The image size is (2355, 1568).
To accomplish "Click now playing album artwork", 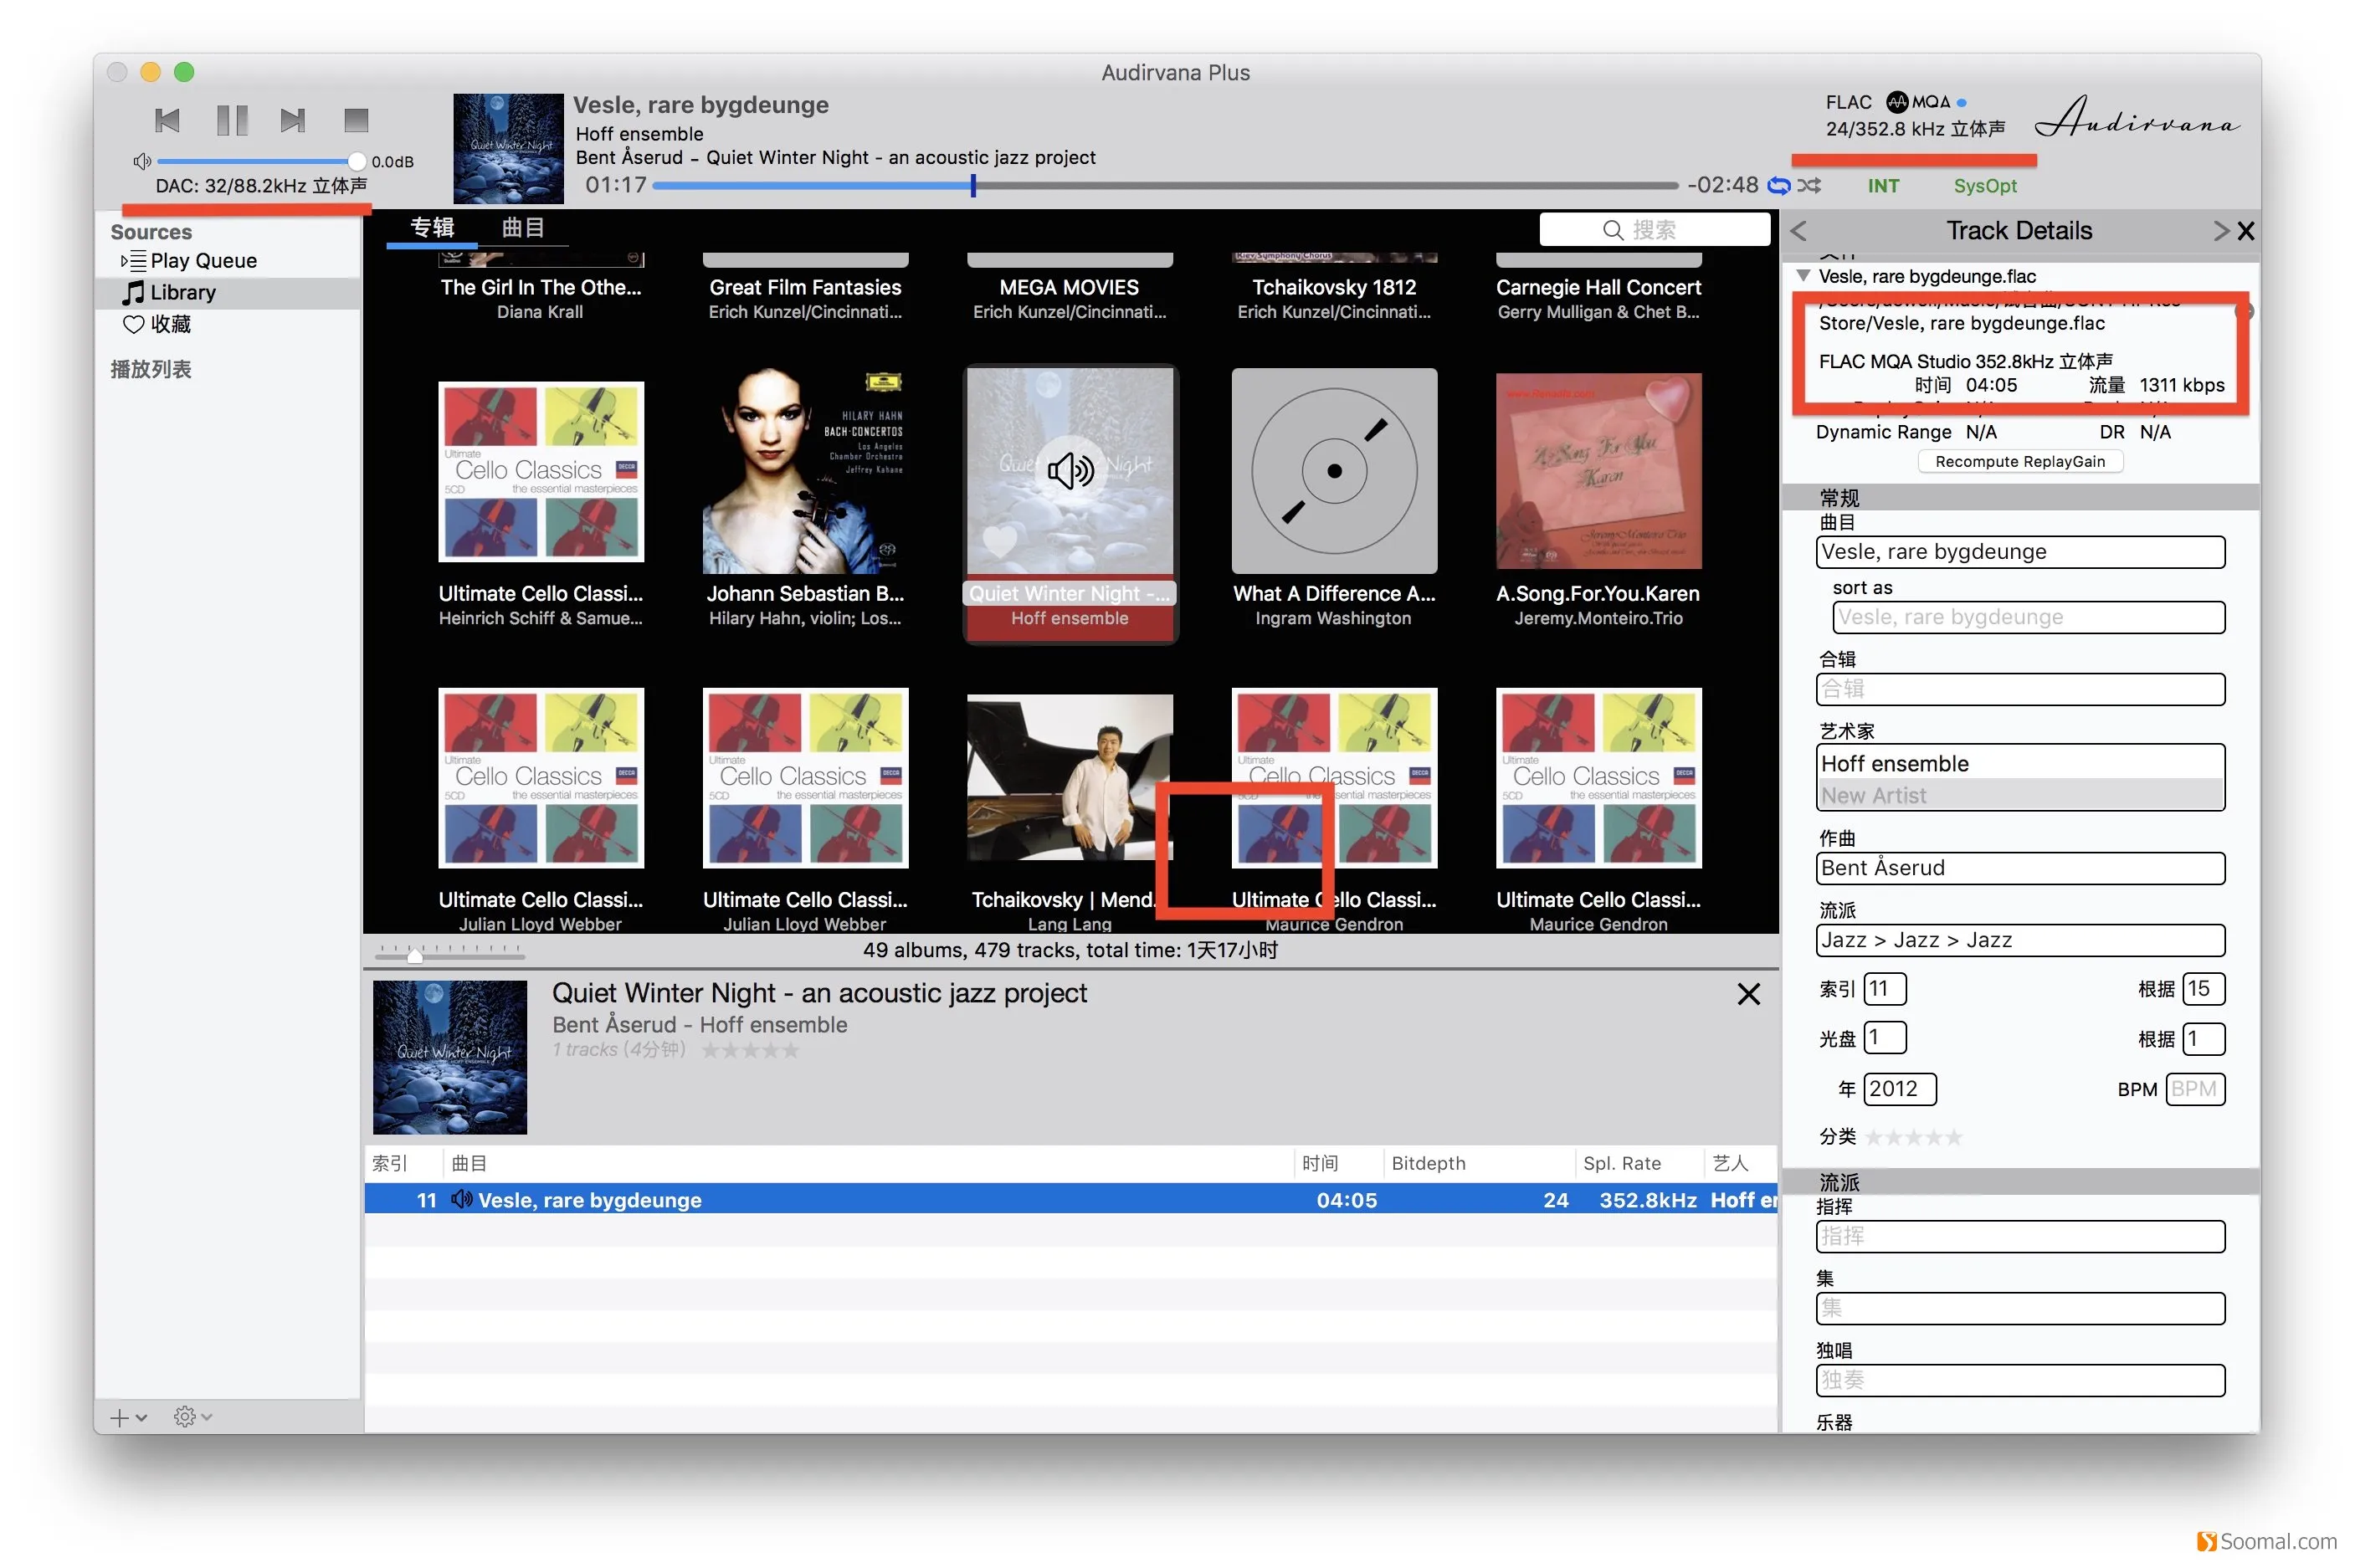I will (x=508, y=149).
